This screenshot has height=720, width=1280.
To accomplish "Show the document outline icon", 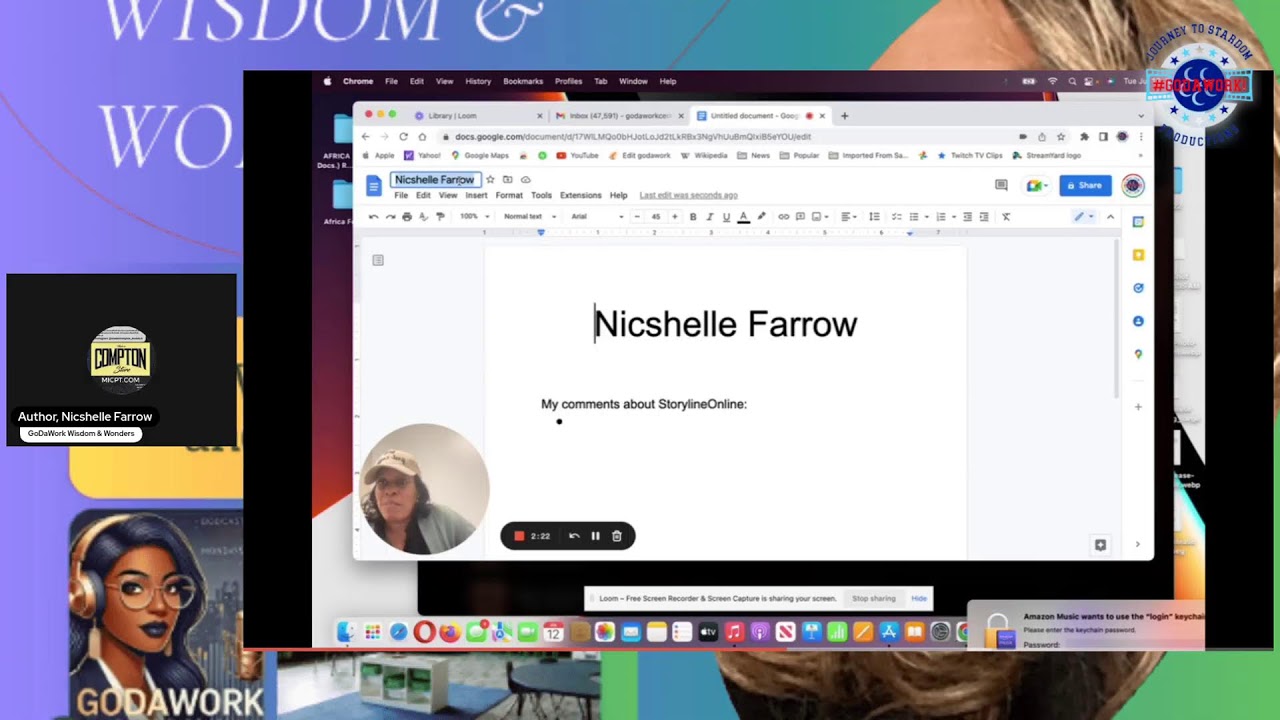I will click(378, 260).
